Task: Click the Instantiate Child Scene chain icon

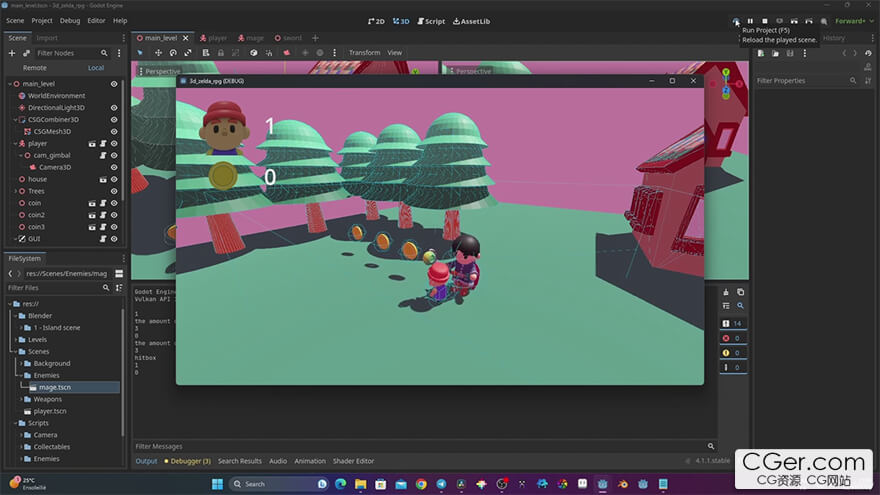Action: 26,53
